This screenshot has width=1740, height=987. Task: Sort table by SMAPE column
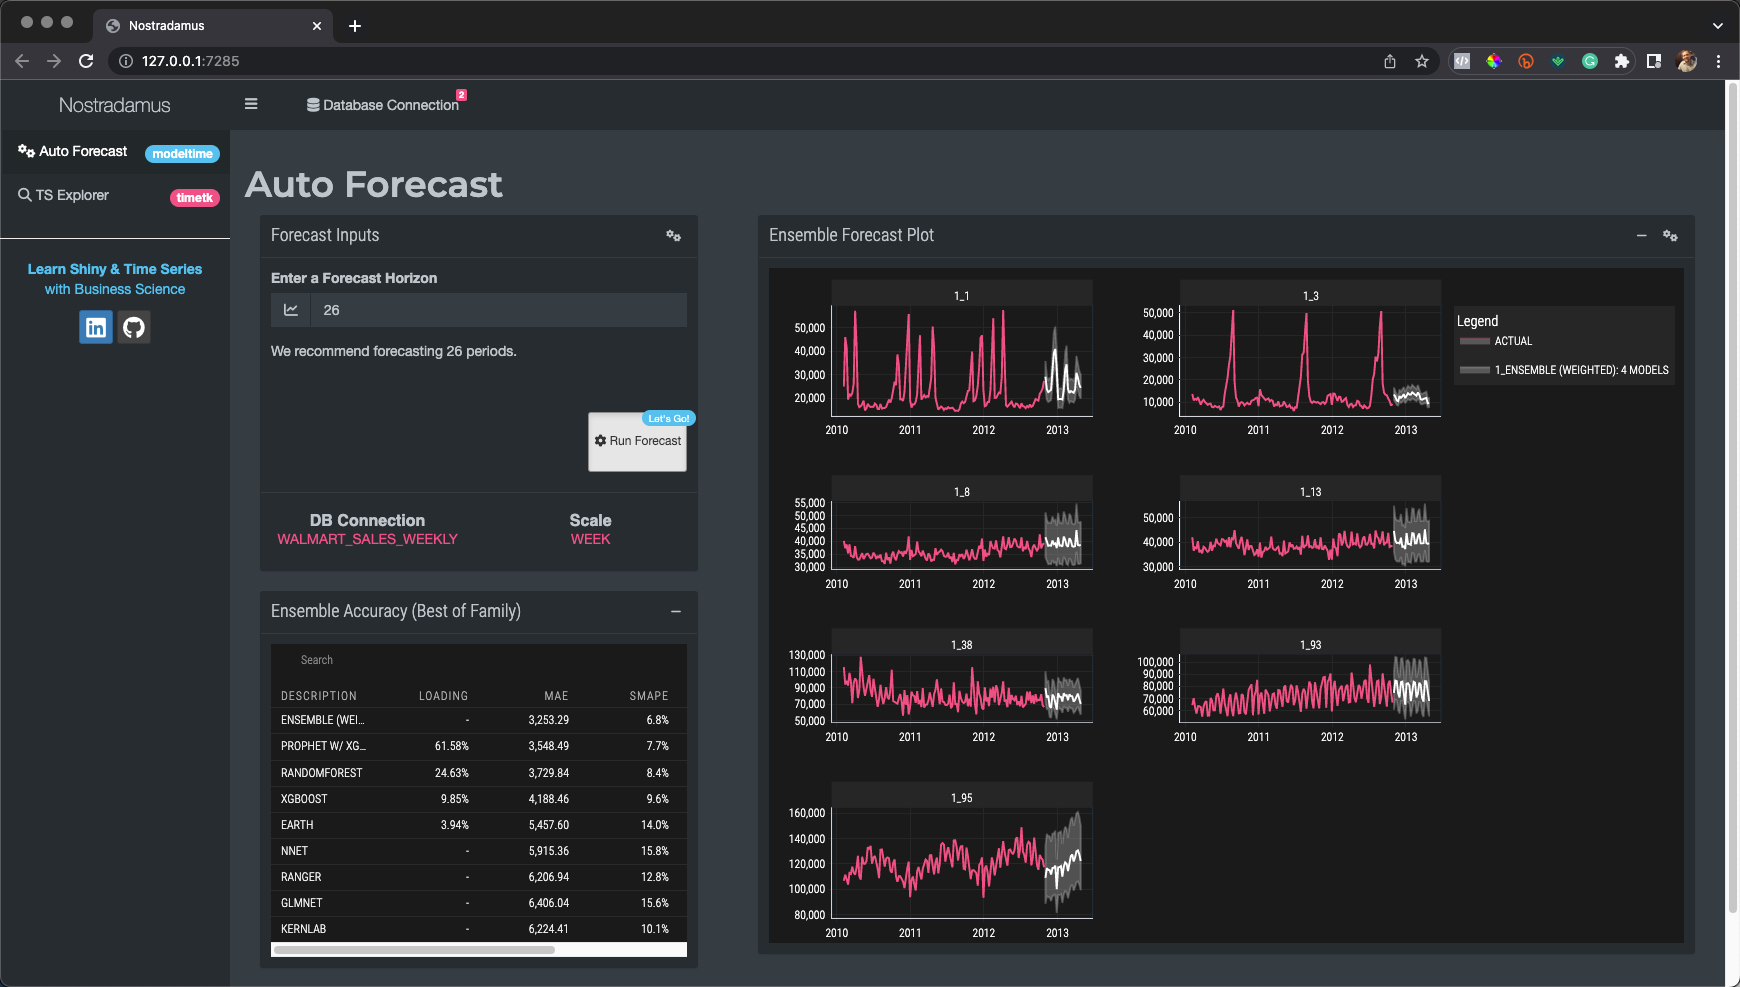coord(649,696)
